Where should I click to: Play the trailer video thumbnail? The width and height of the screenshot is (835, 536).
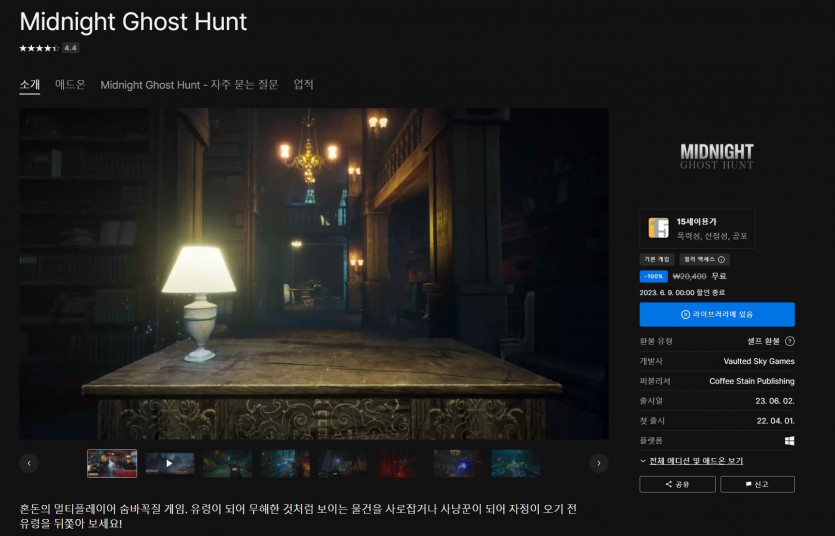pyautogui.click(x=169, y=463)
